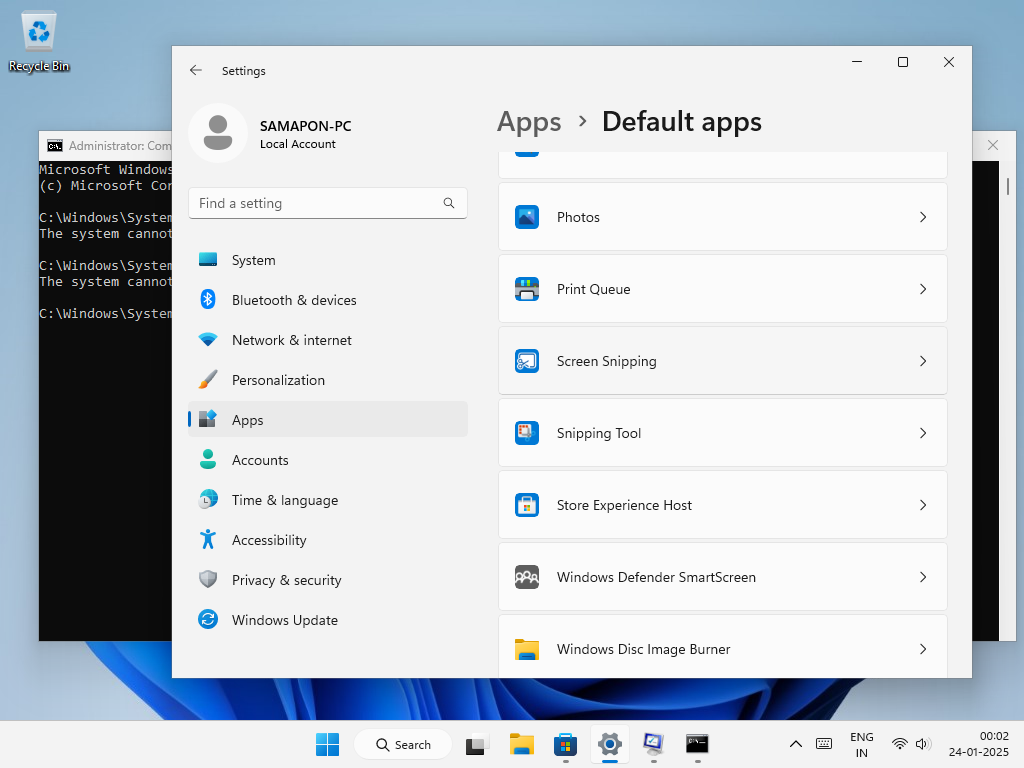Click the Time & language label

click(285, 500)
